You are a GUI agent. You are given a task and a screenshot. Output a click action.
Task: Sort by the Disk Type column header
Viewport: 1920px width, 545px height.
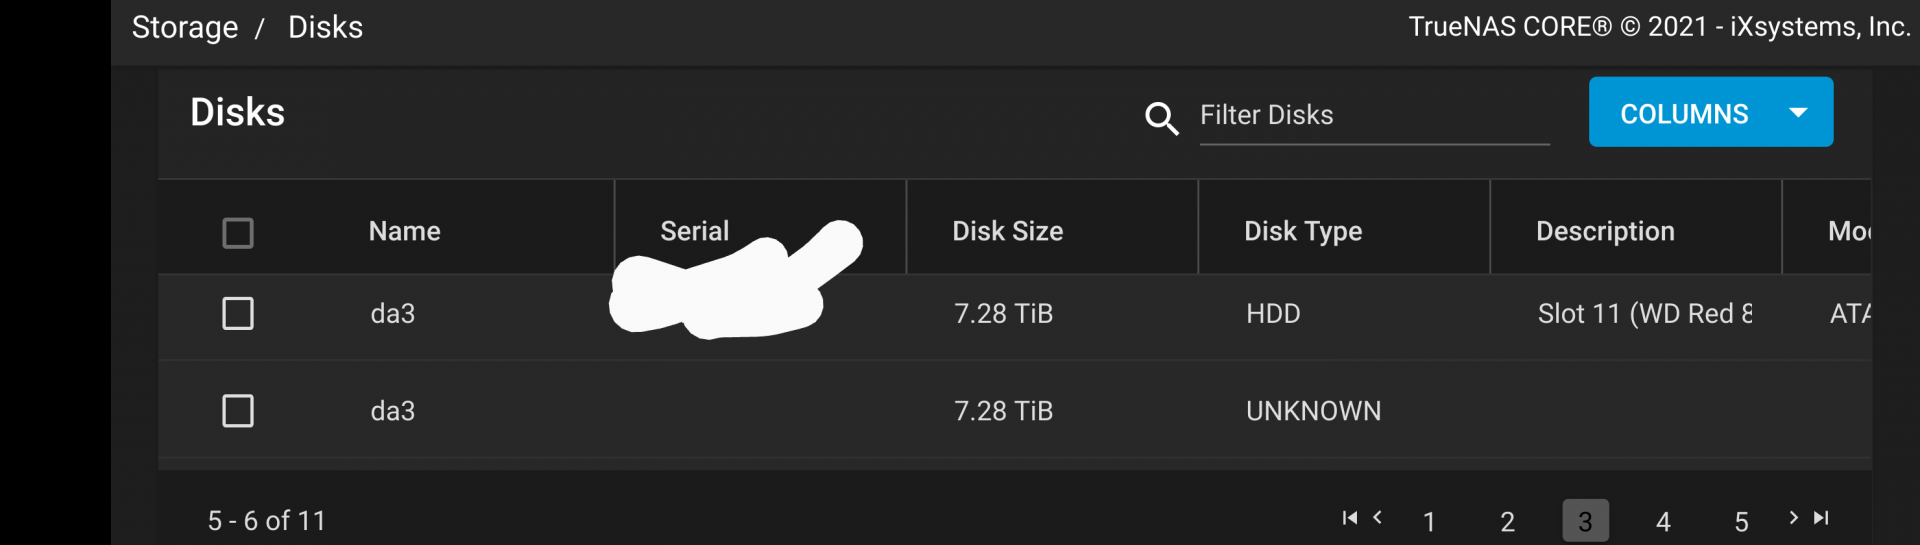1303,232
